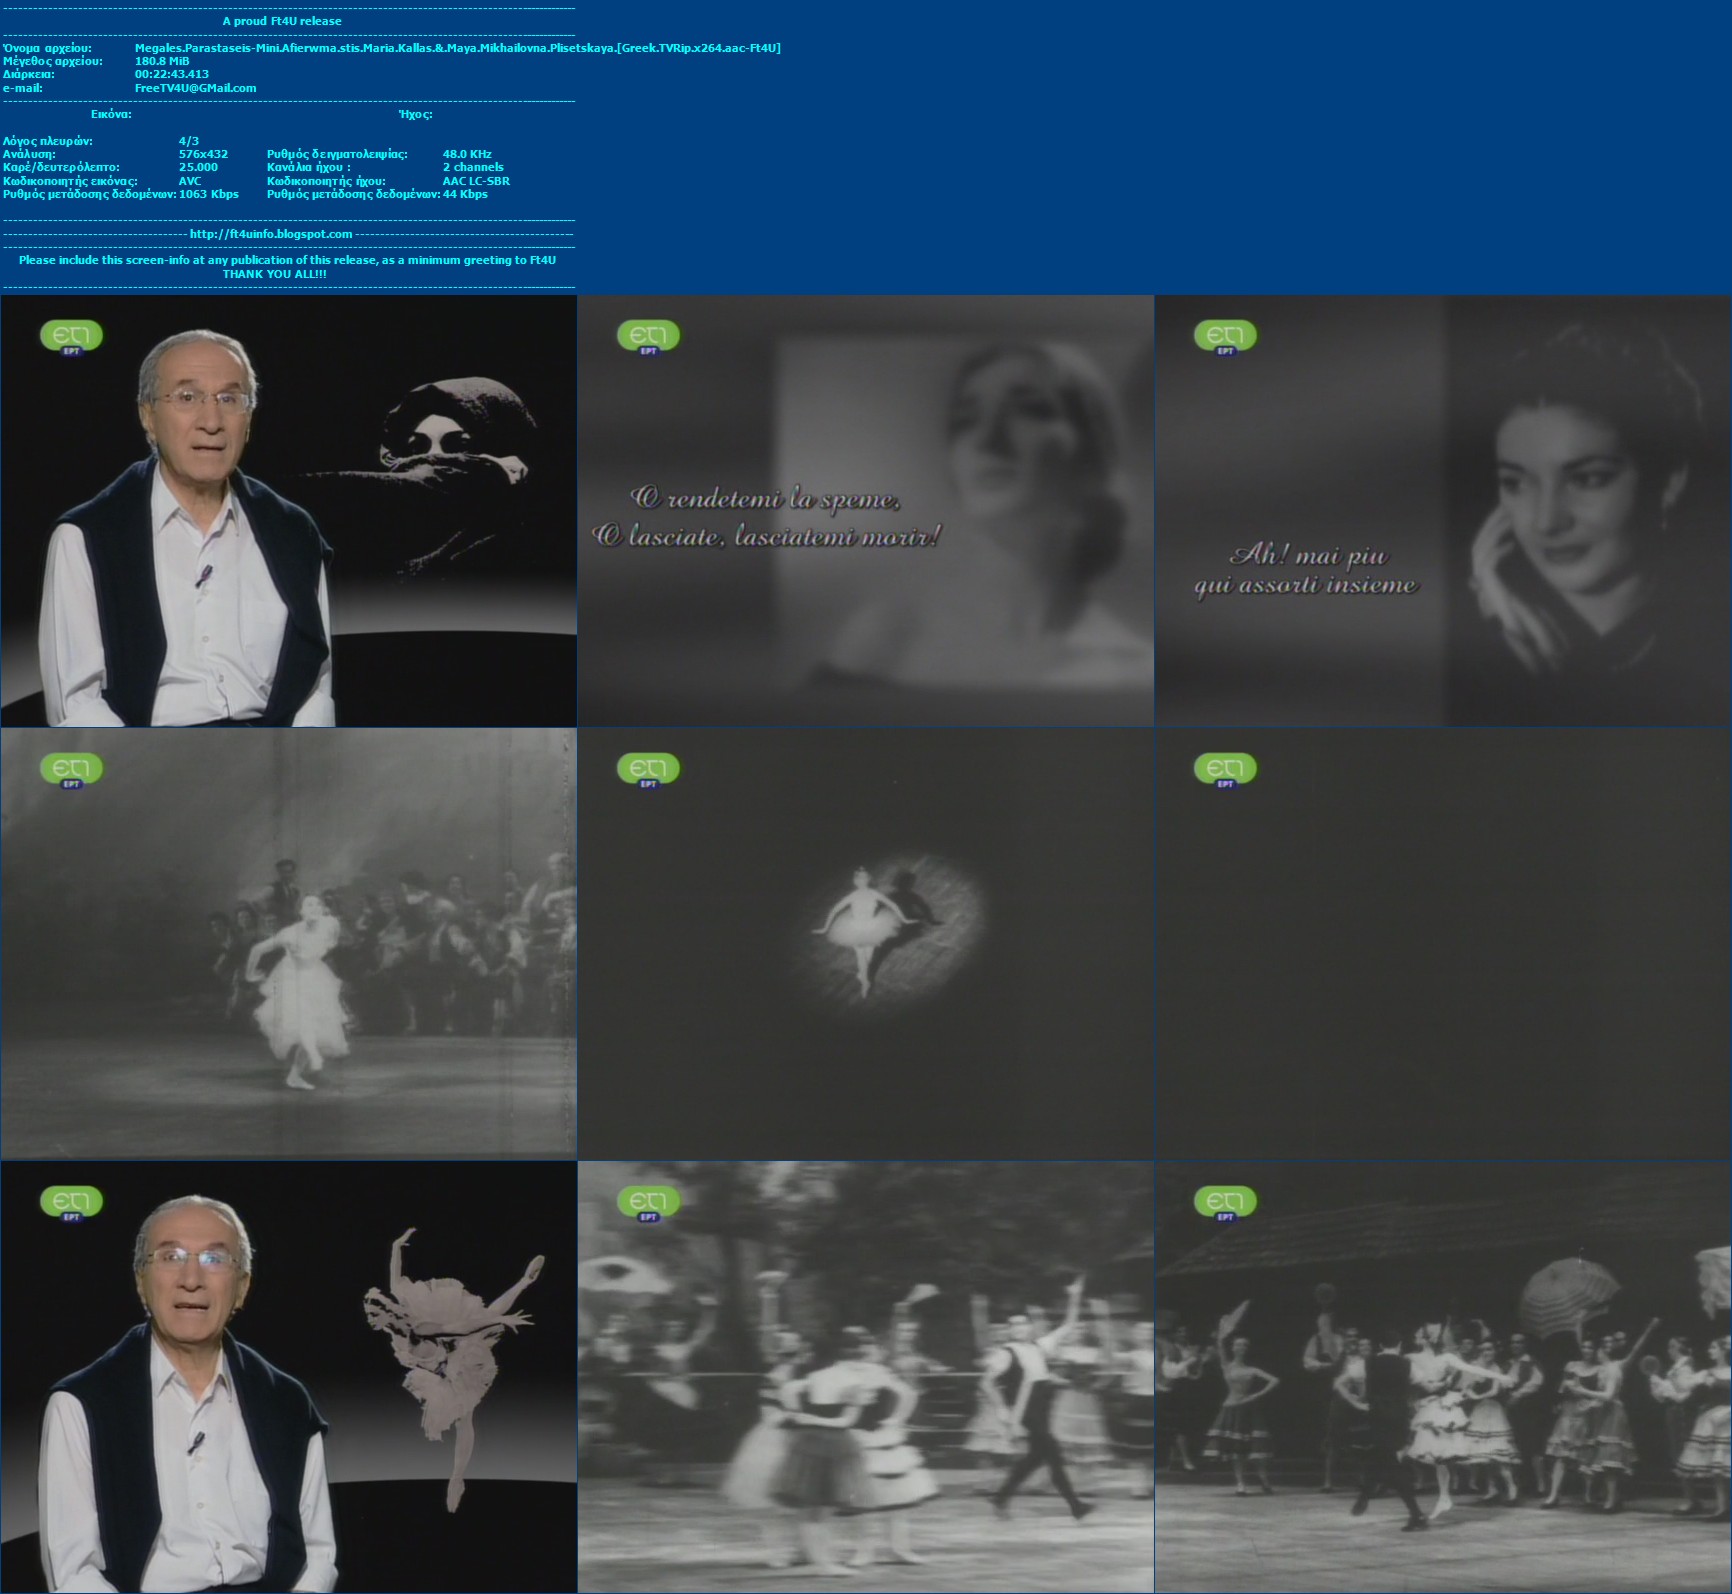Click the 'Λόγος πλευρών:' label
The width and height of the screenshot is (1732, 1594).
tap(48, 141)
